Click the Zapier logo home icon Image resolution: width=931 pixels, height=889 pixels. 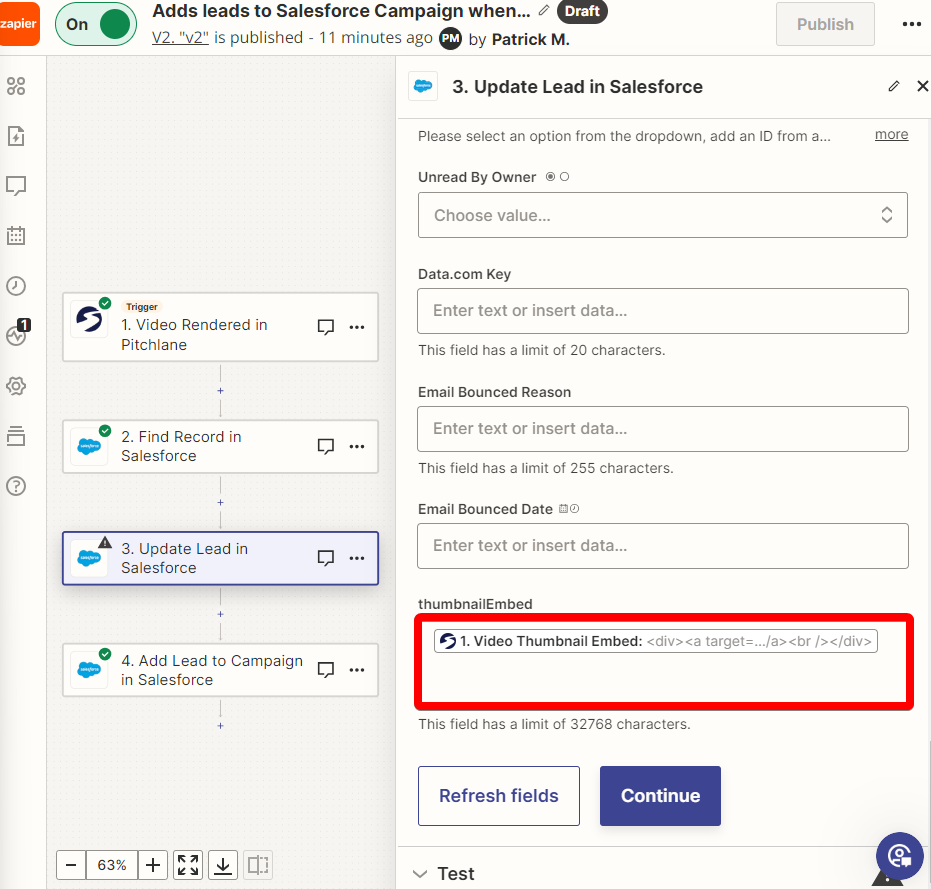tap(19, 24)
